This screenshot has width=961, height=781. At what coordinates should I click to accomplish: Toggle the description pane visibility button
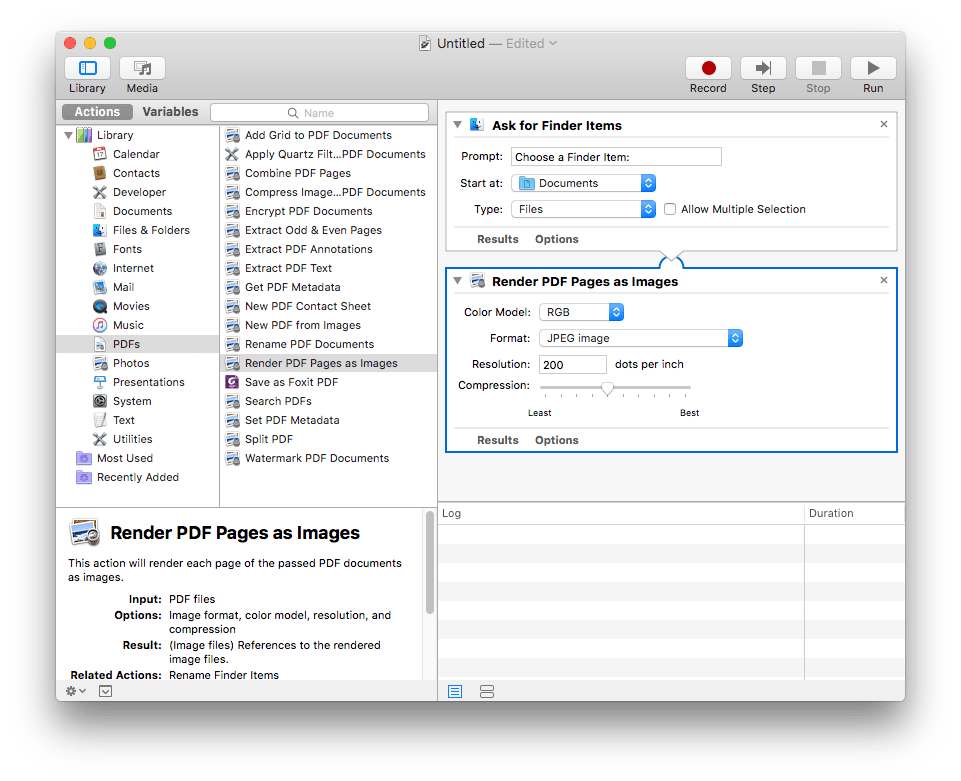105,691
